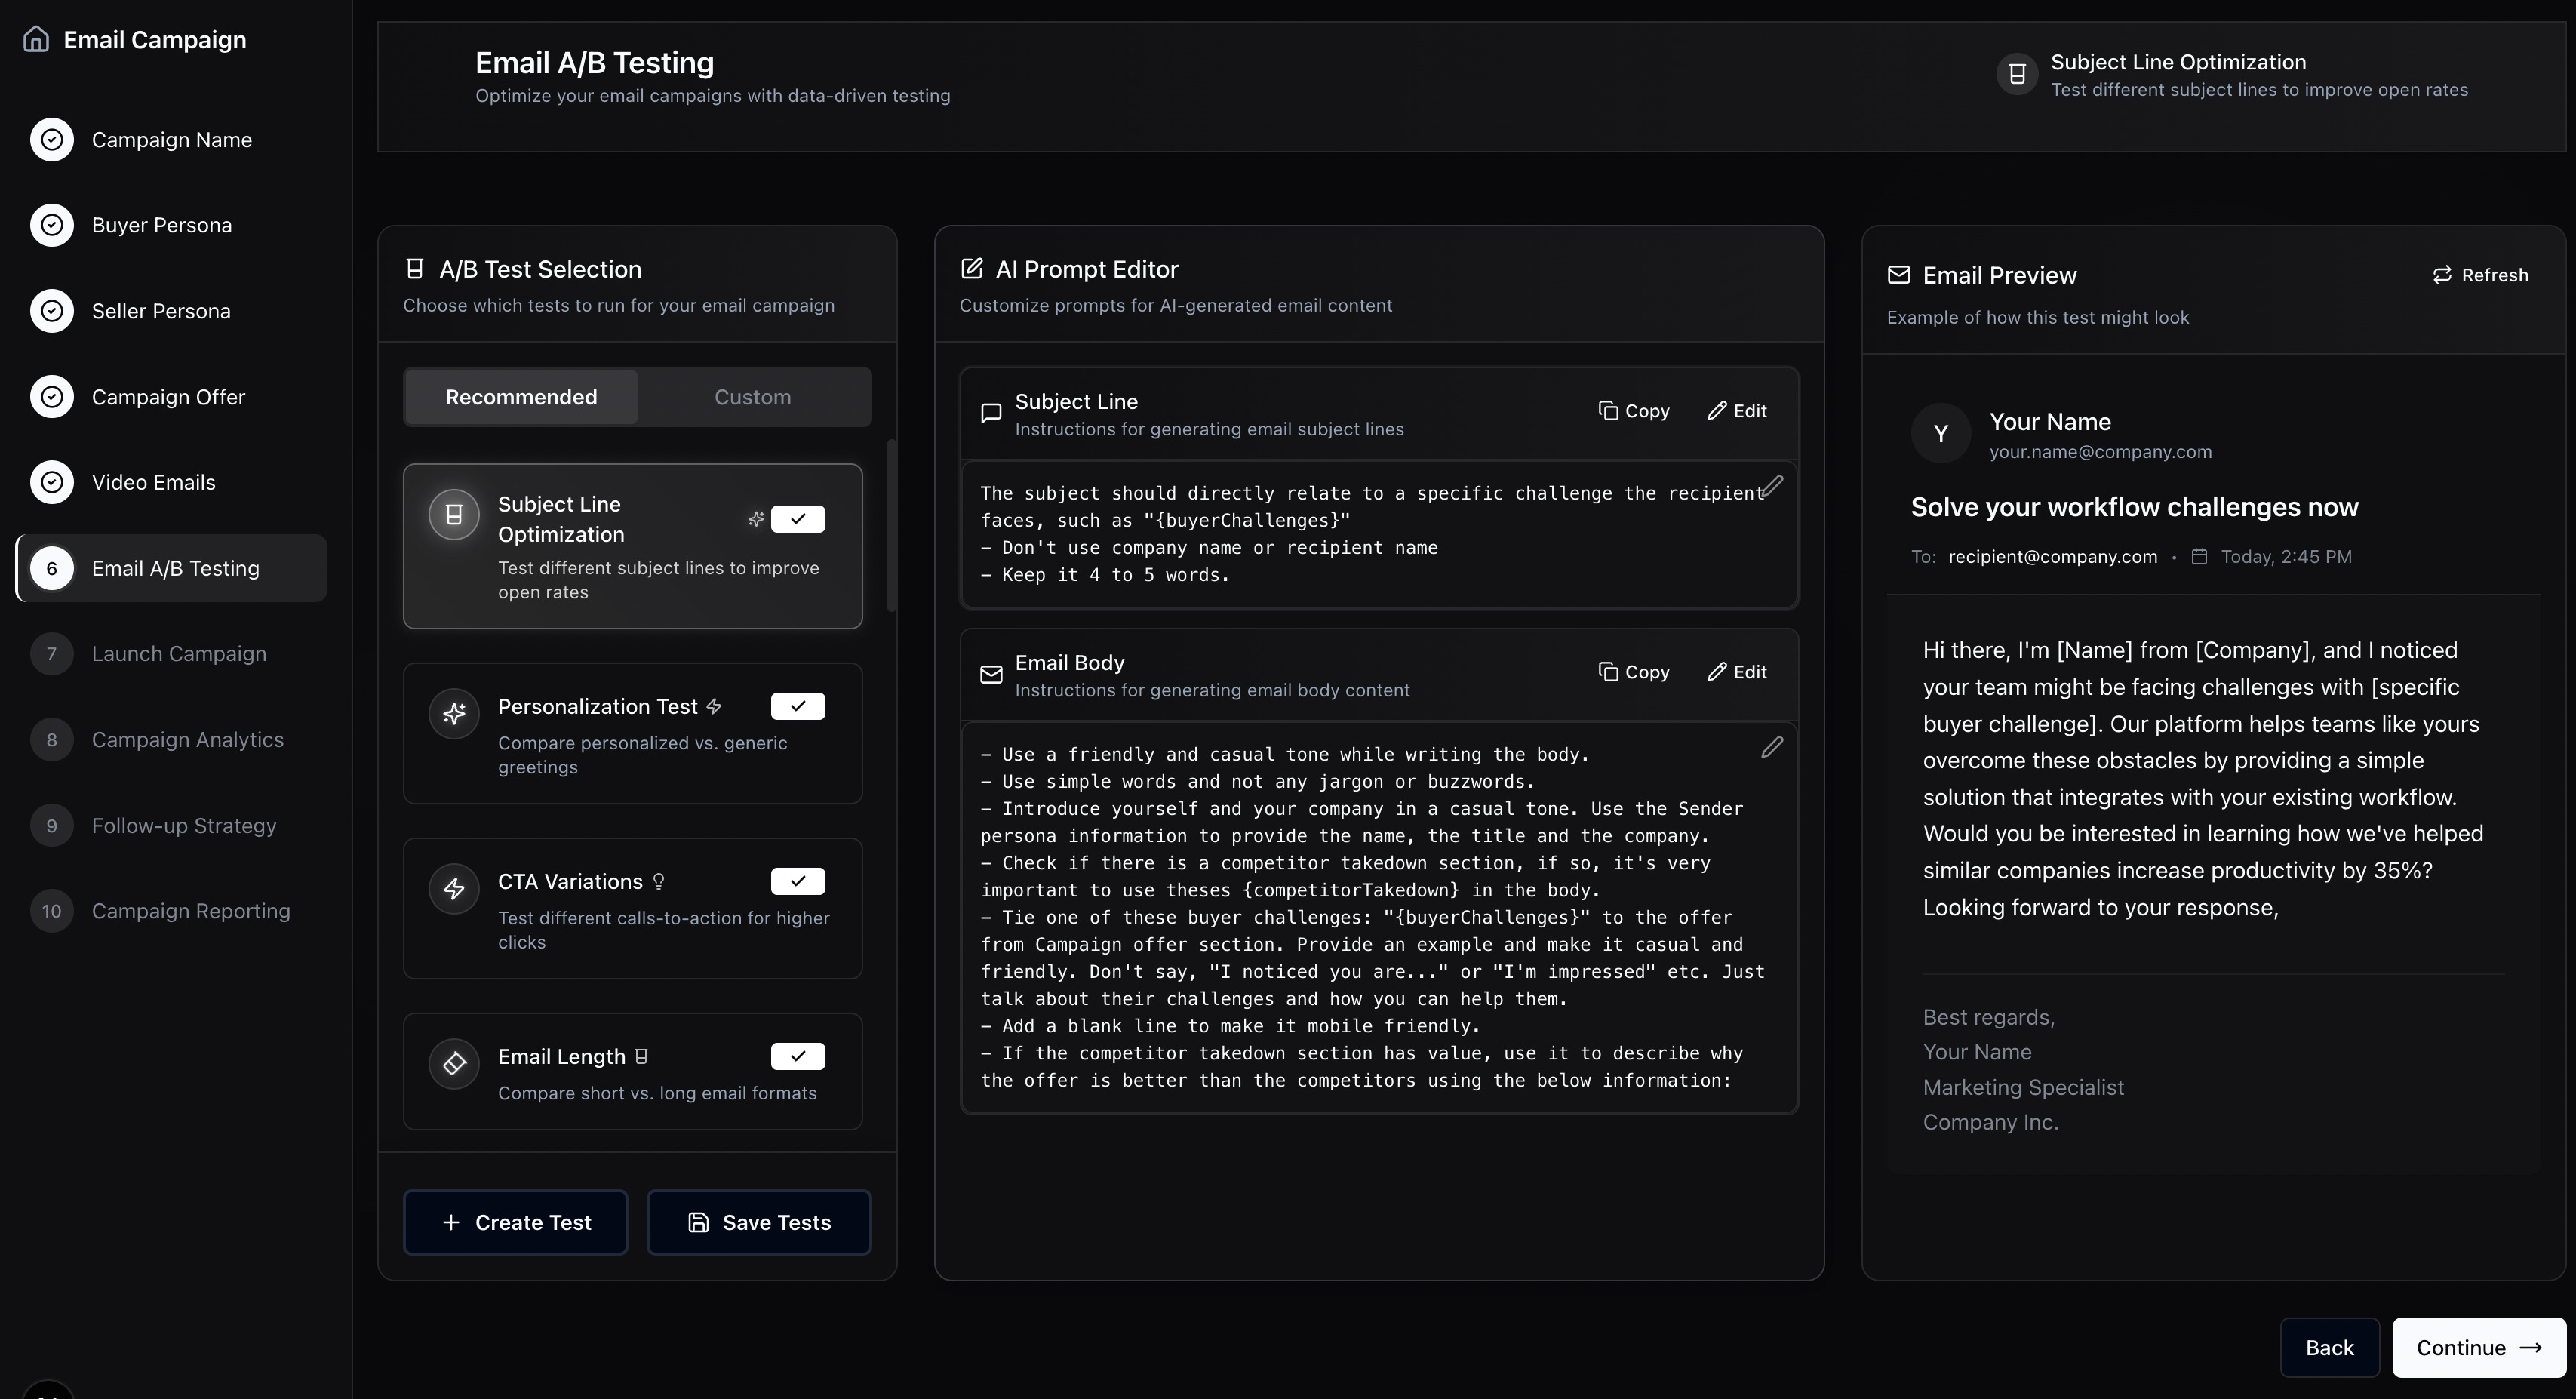Click the calendar icon beside Today, 2:45 PM
Screen dimensions: 2576x1399
click(x=2199, y=557)
